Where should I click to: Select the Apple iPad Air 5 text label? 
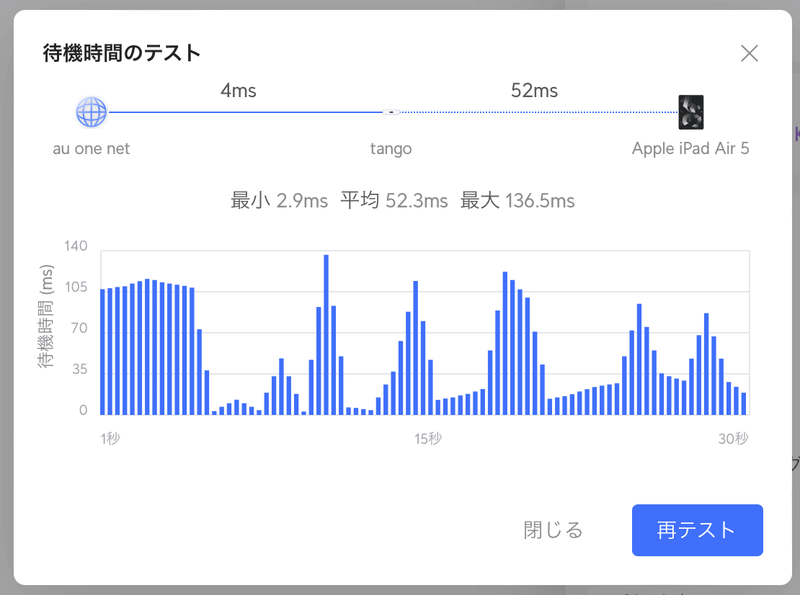click(690, 149)
